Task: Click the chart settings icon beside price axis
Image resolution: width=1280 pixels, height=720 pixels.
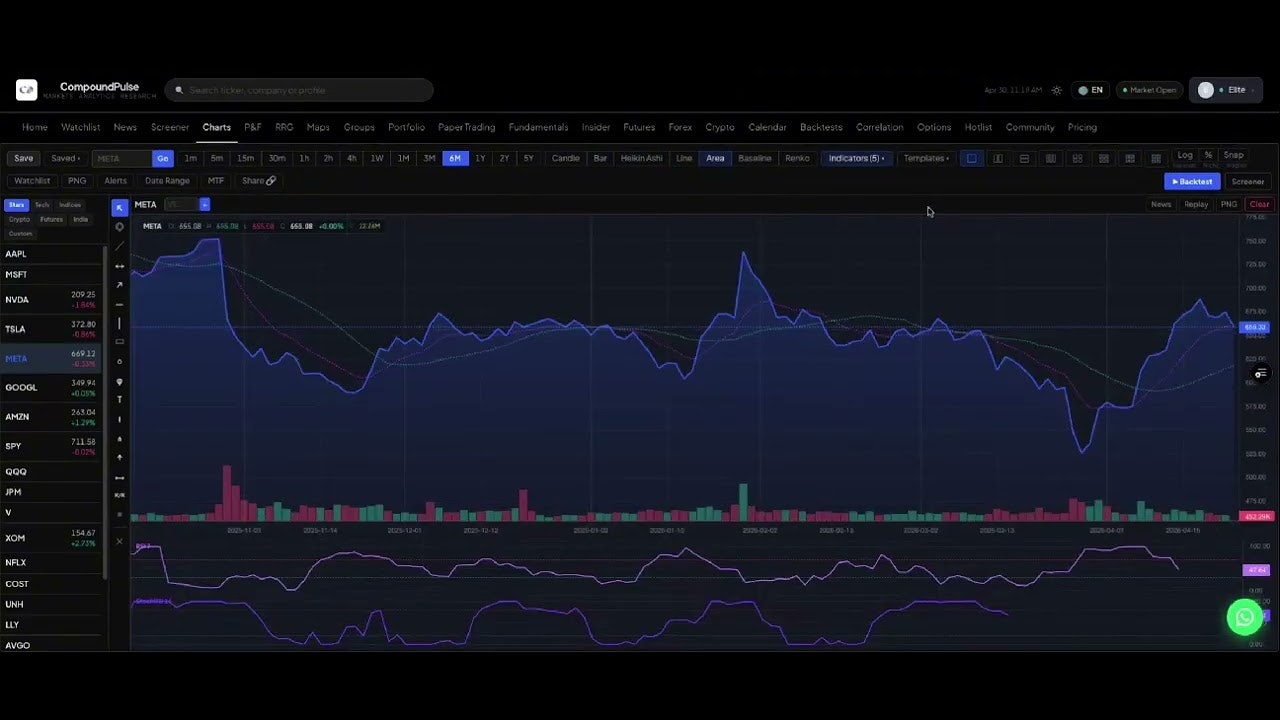Action: pyautogui.click(x=1261, y=373)
